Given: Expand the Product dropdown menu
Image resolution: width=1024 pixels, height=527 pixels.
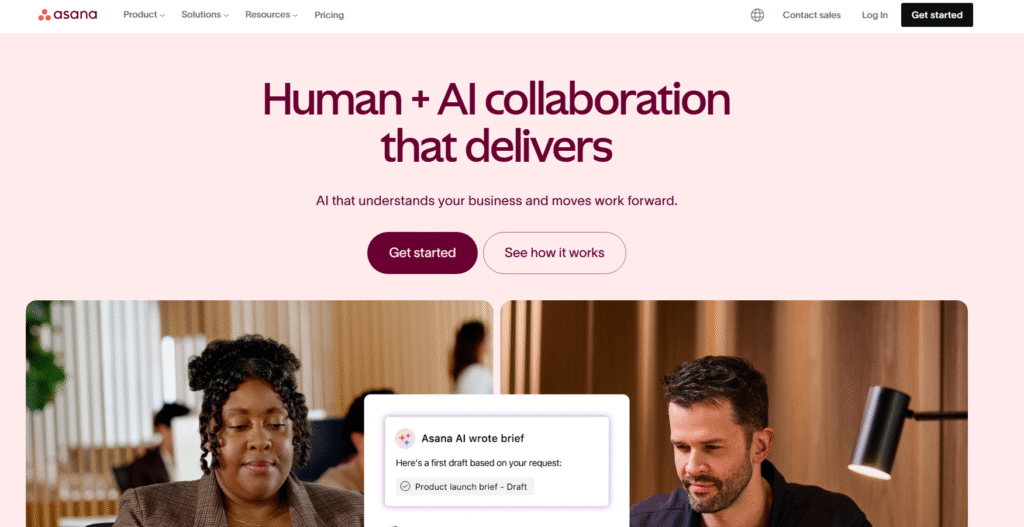Looking at the screenshot, I should coord(144,15).
